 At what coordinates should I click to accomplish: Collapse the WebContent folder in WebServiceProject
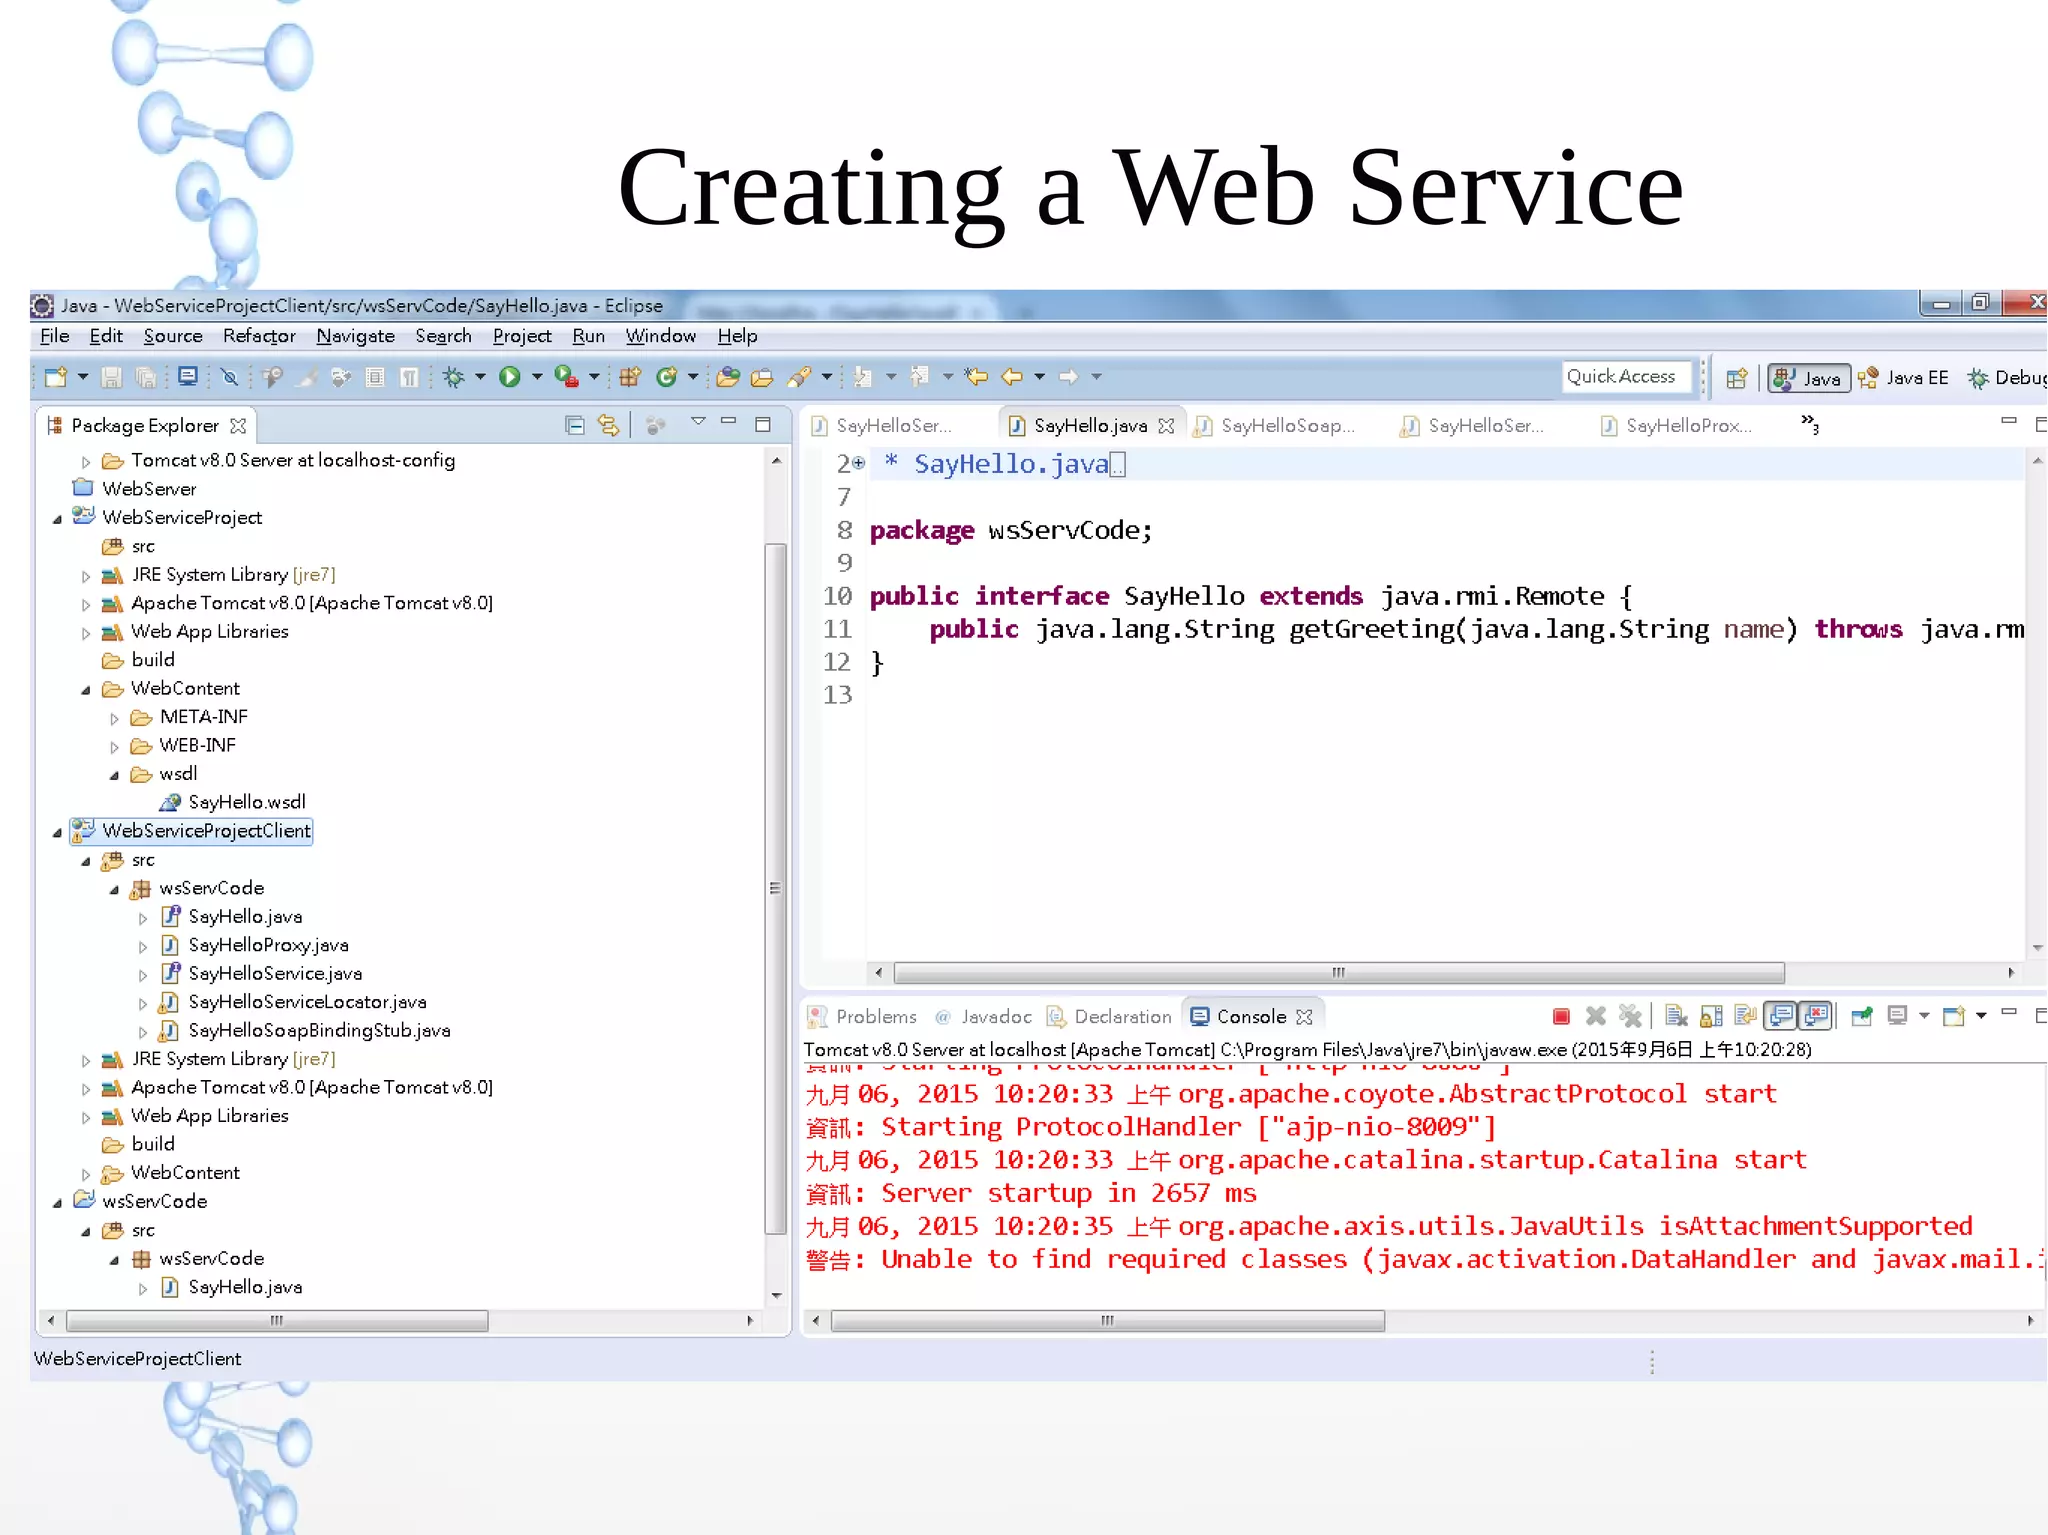(86, 690)
